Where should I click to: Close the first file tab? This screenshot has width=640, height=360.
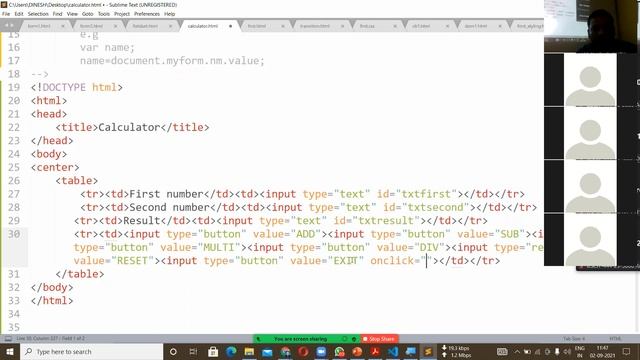(63, 26)
